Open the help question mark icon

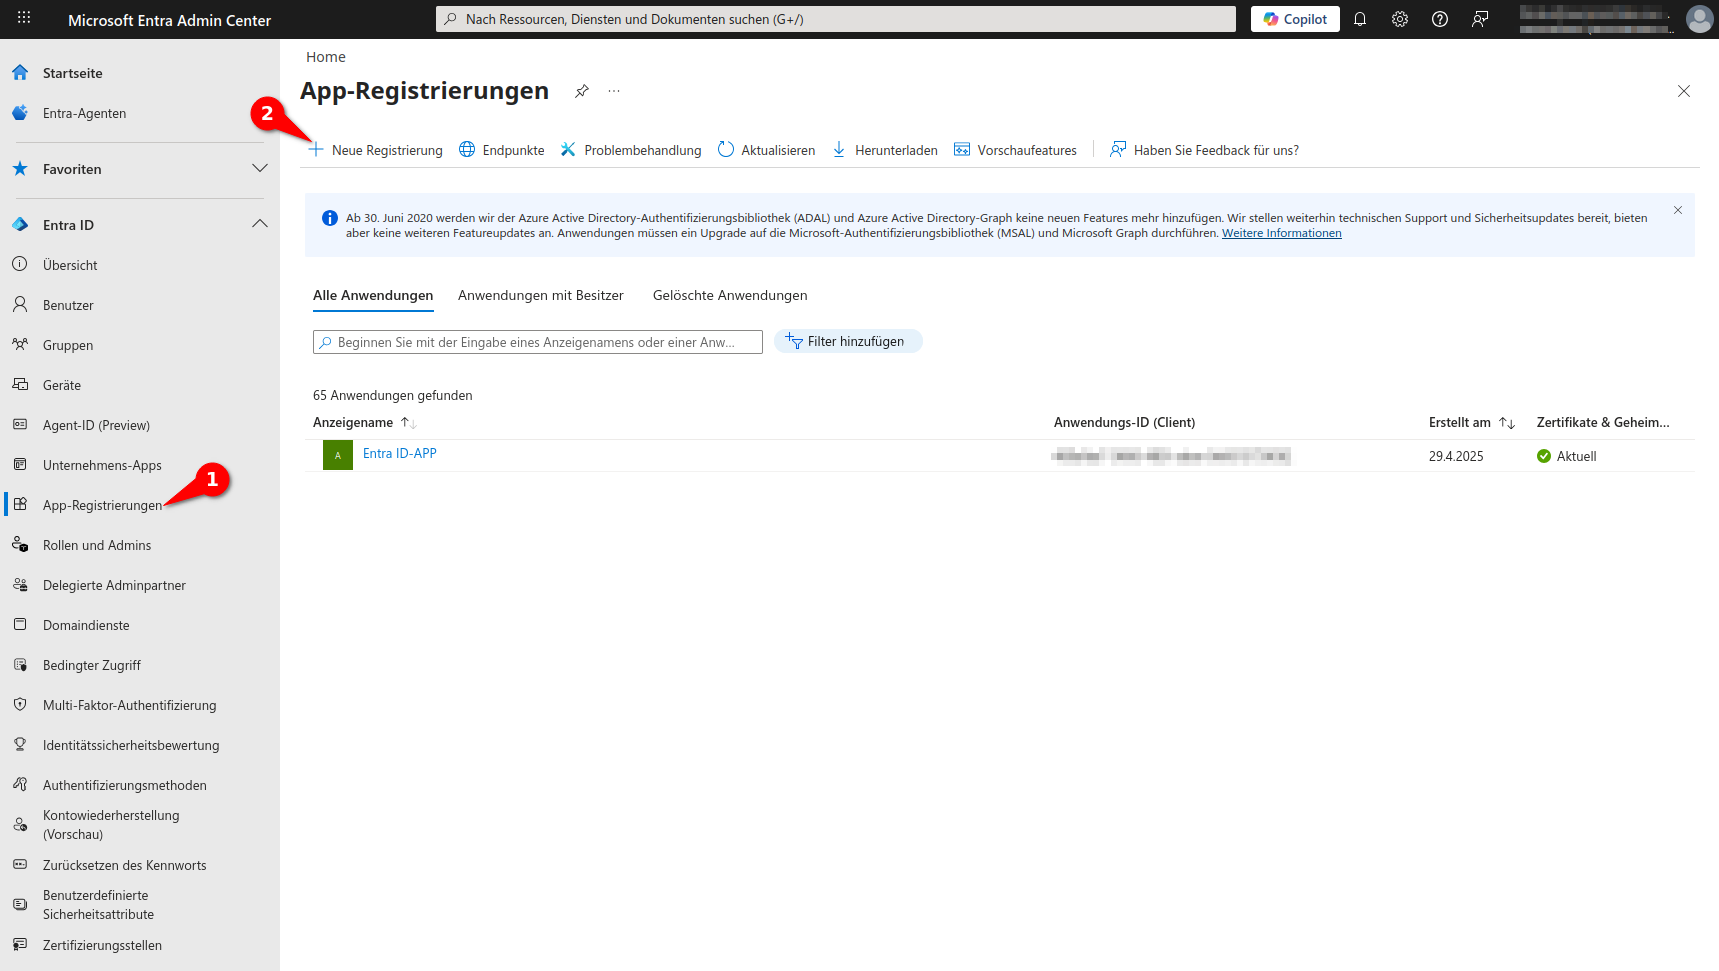(1440, 19)
